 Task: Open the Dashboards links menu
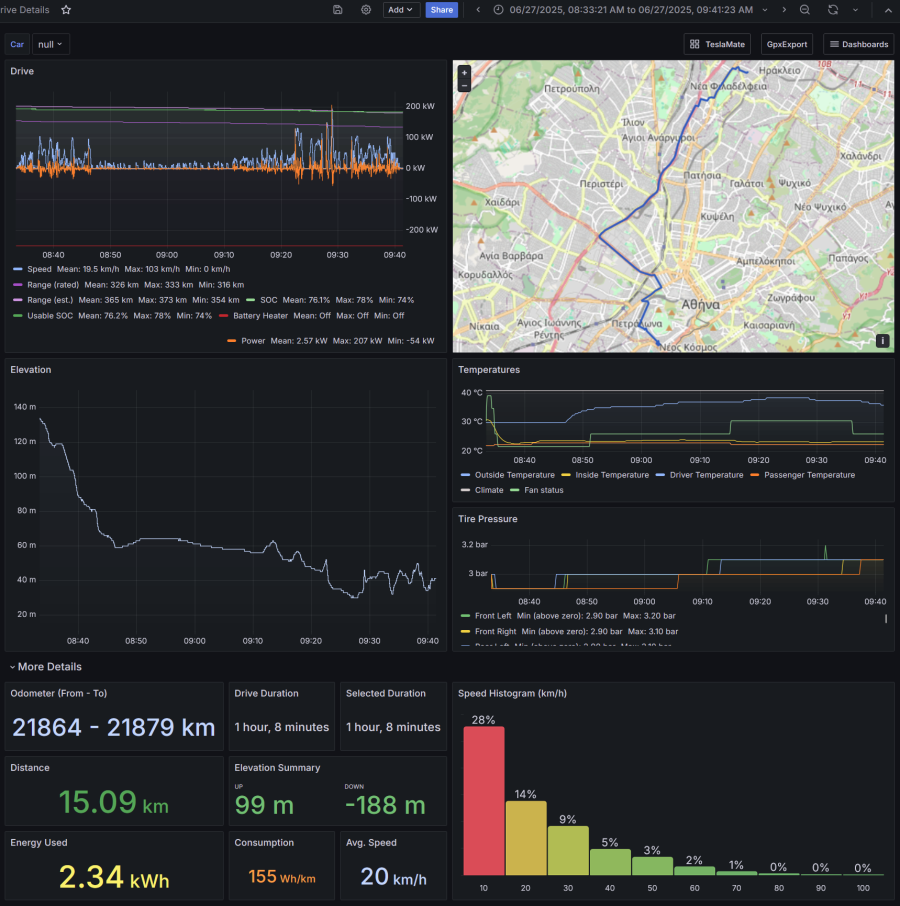coord(858,44)
